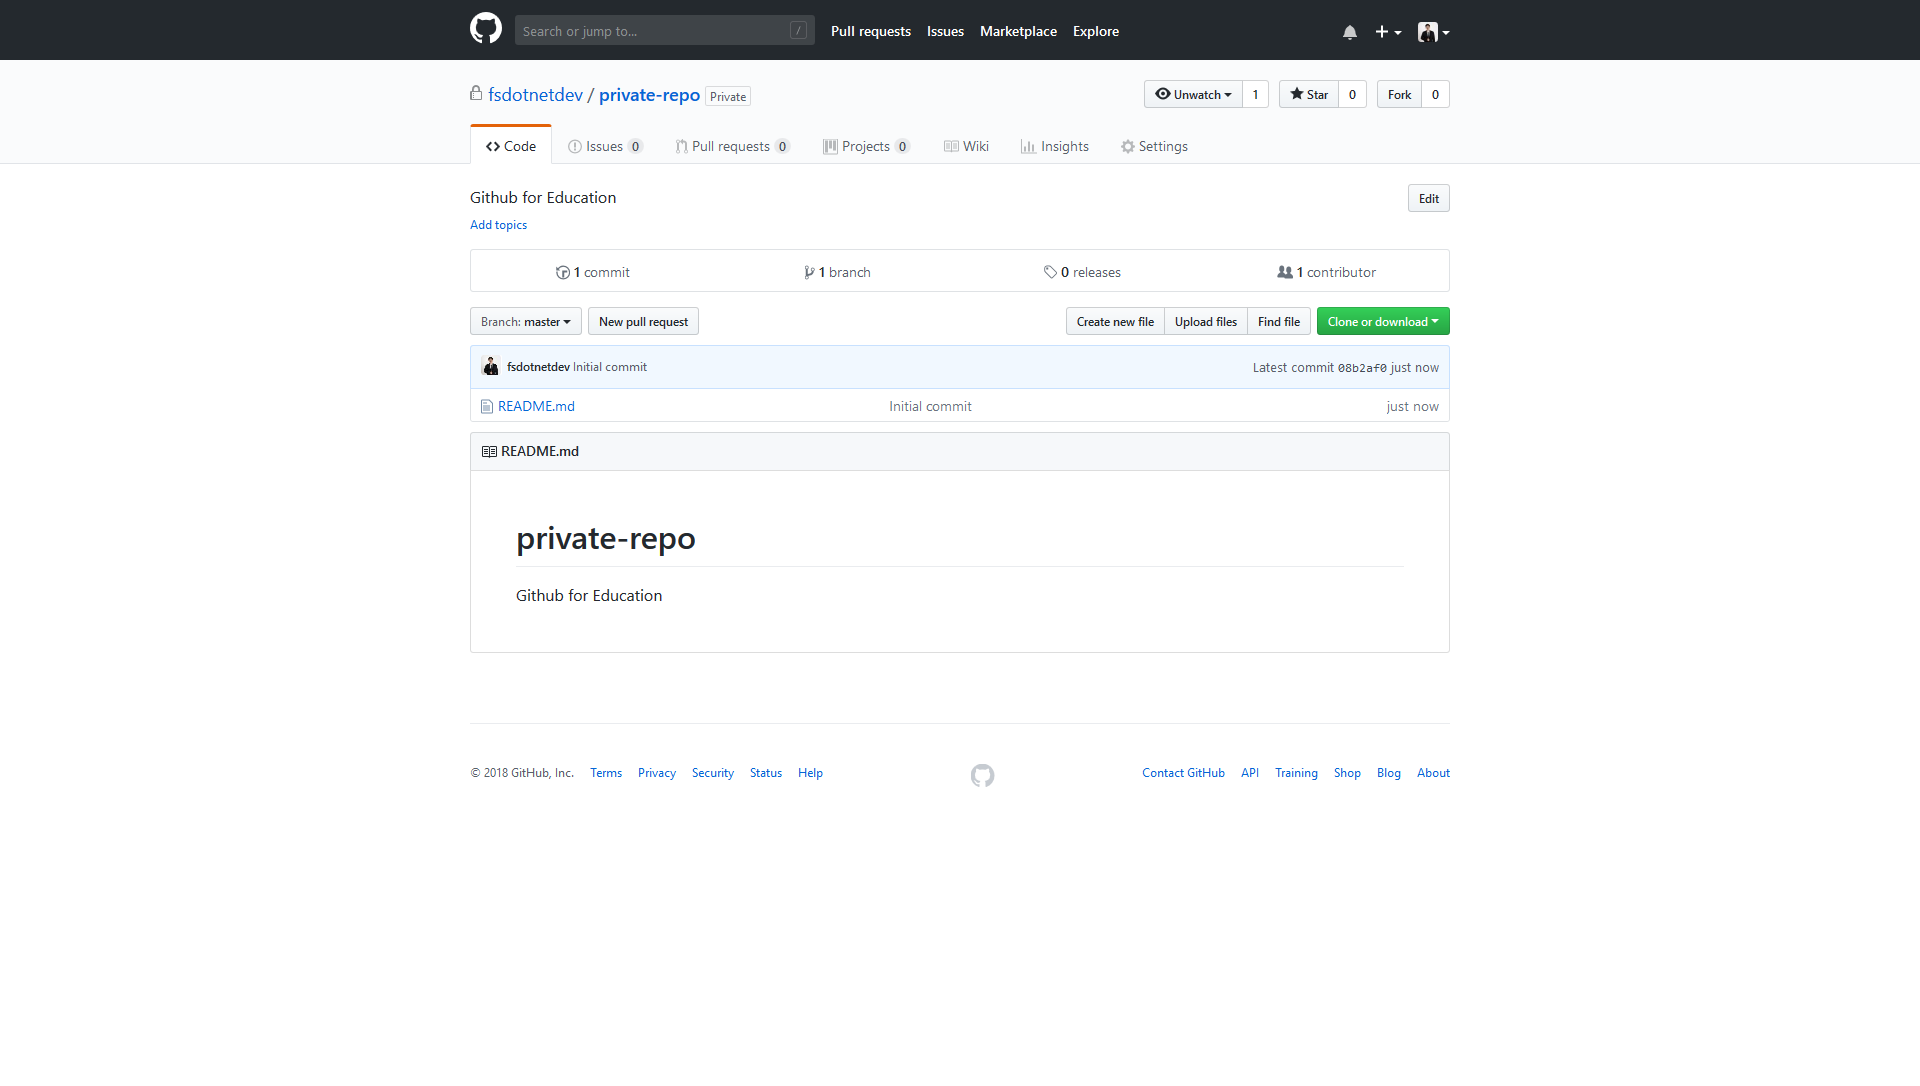Click the private-repo heading in README
Image resolution: width=1920 pixels, height=1086 pixels.
[606, 538]
